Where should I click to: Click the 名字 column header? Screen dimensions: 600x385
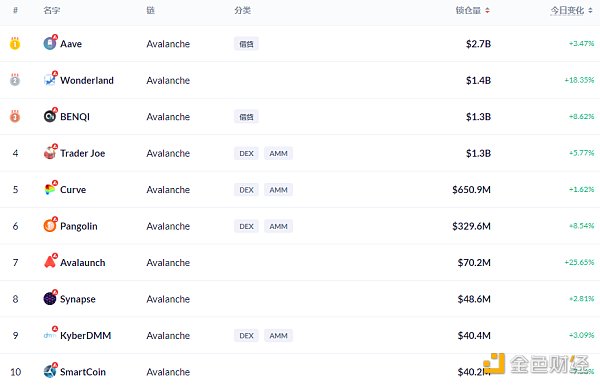point(52,10)
